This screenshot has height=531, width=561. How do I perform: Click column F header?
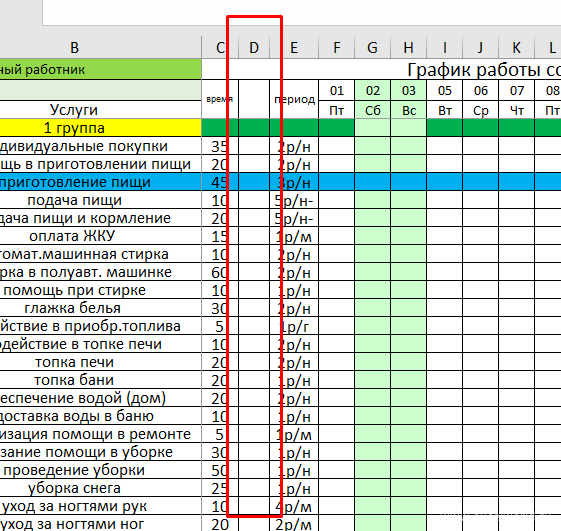click(336, 47)
